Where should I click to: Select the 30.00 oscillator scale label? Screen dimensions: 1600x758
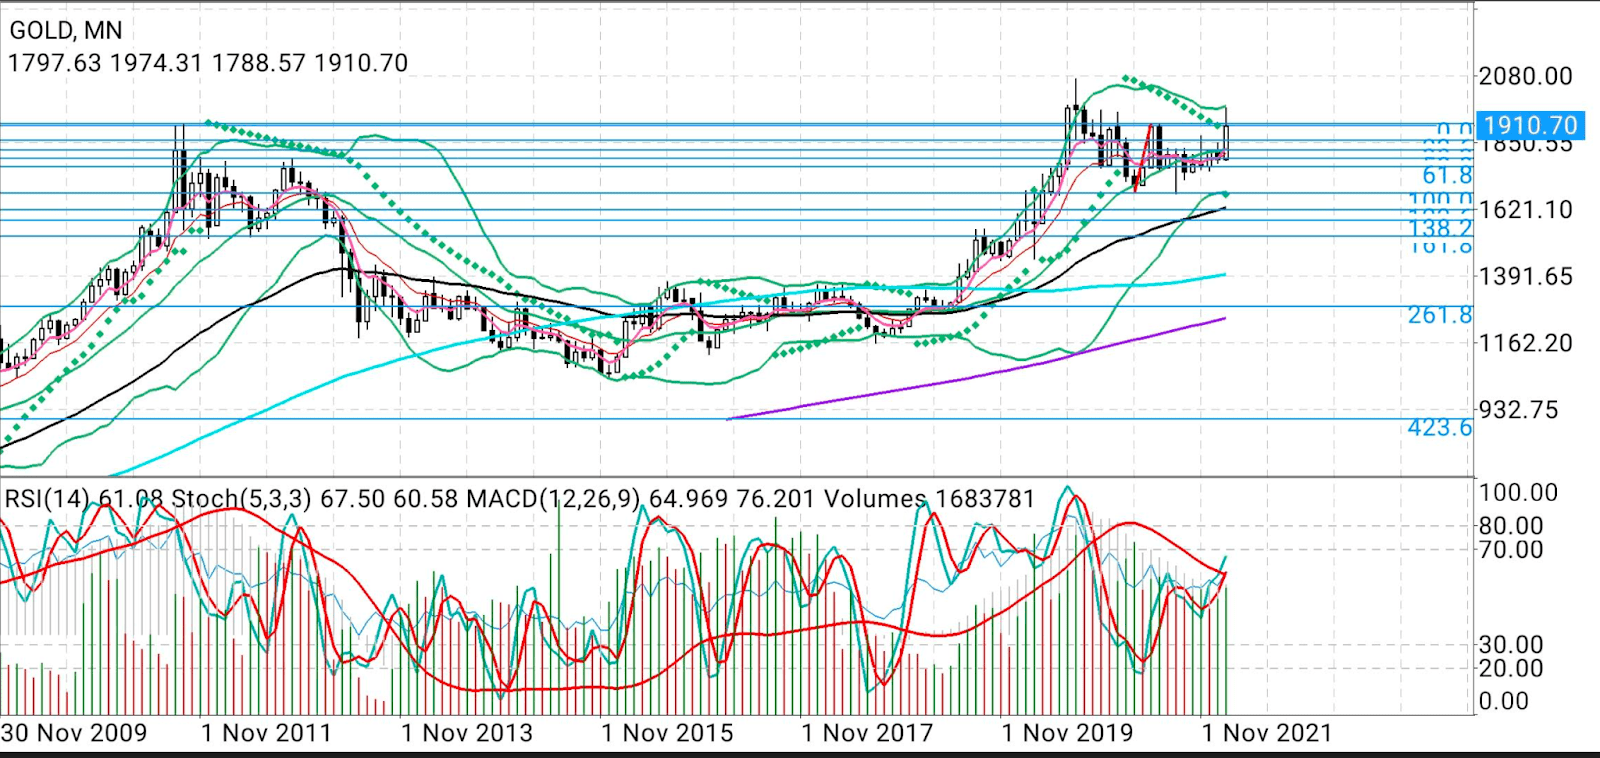click(1511, 645)
